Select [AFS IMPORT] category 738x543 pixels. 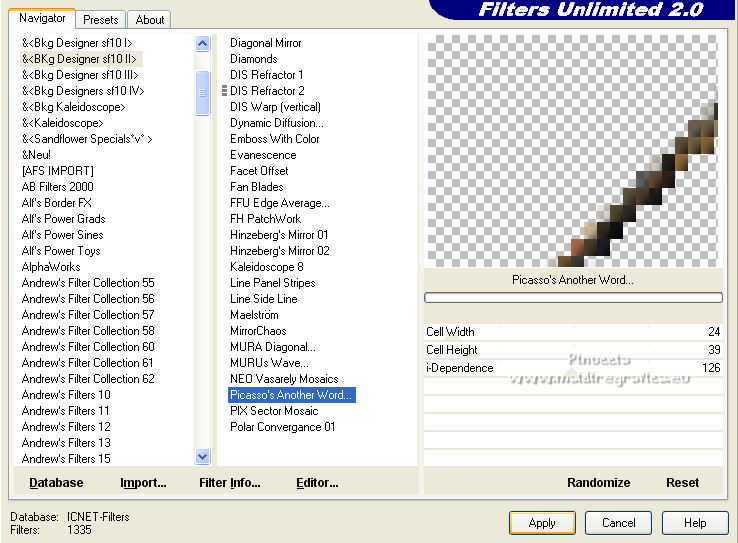(x=57, y=171)
